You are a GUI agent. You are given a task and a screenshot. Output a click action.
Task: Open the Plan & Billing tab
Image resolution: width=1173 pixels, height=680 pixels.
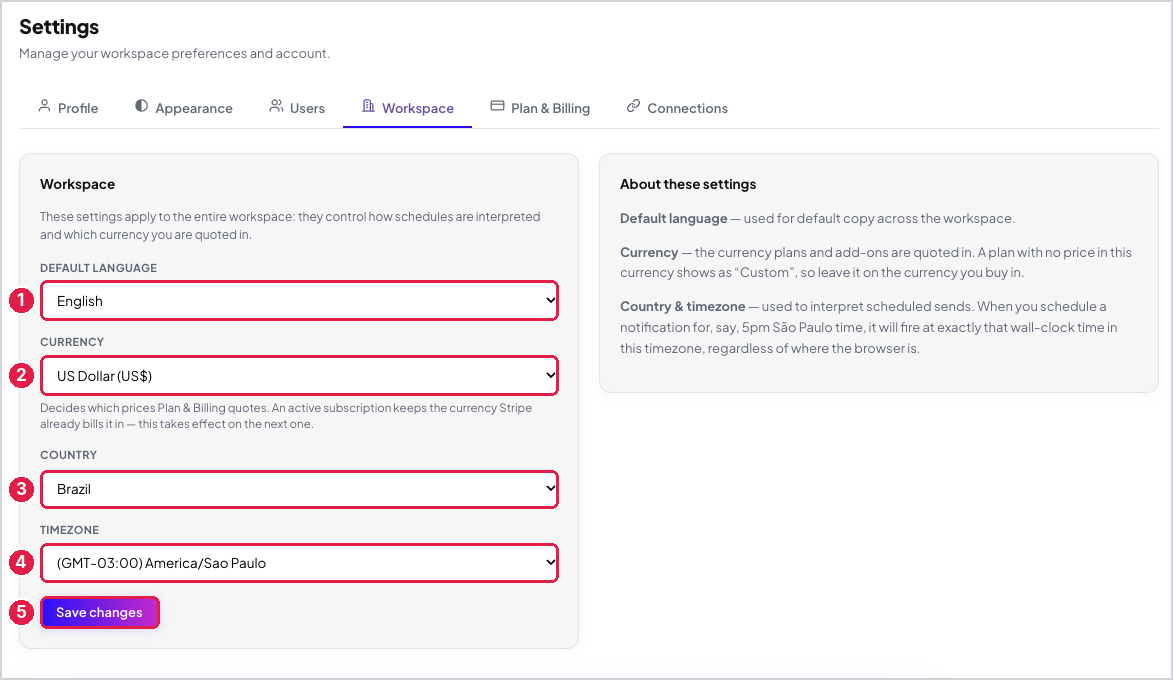[x=540, y=108]
